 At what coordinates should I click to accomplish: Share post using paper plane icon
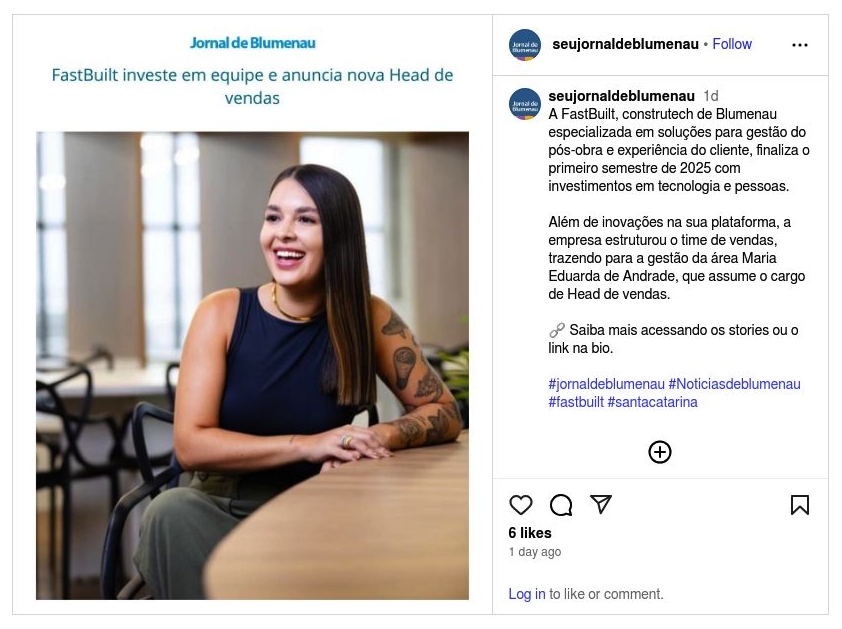[x=601, y=504]
